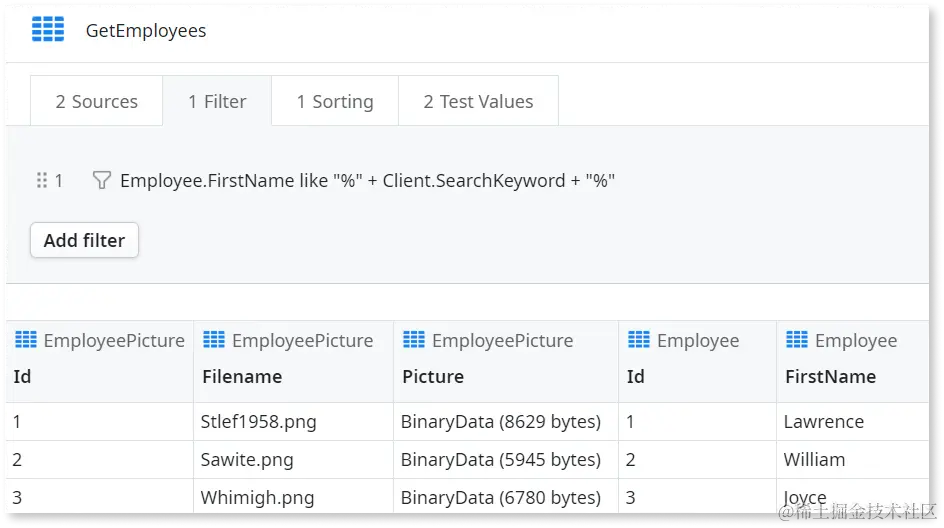
Task: Click the filter funnel icon
Action: (101, 180)
